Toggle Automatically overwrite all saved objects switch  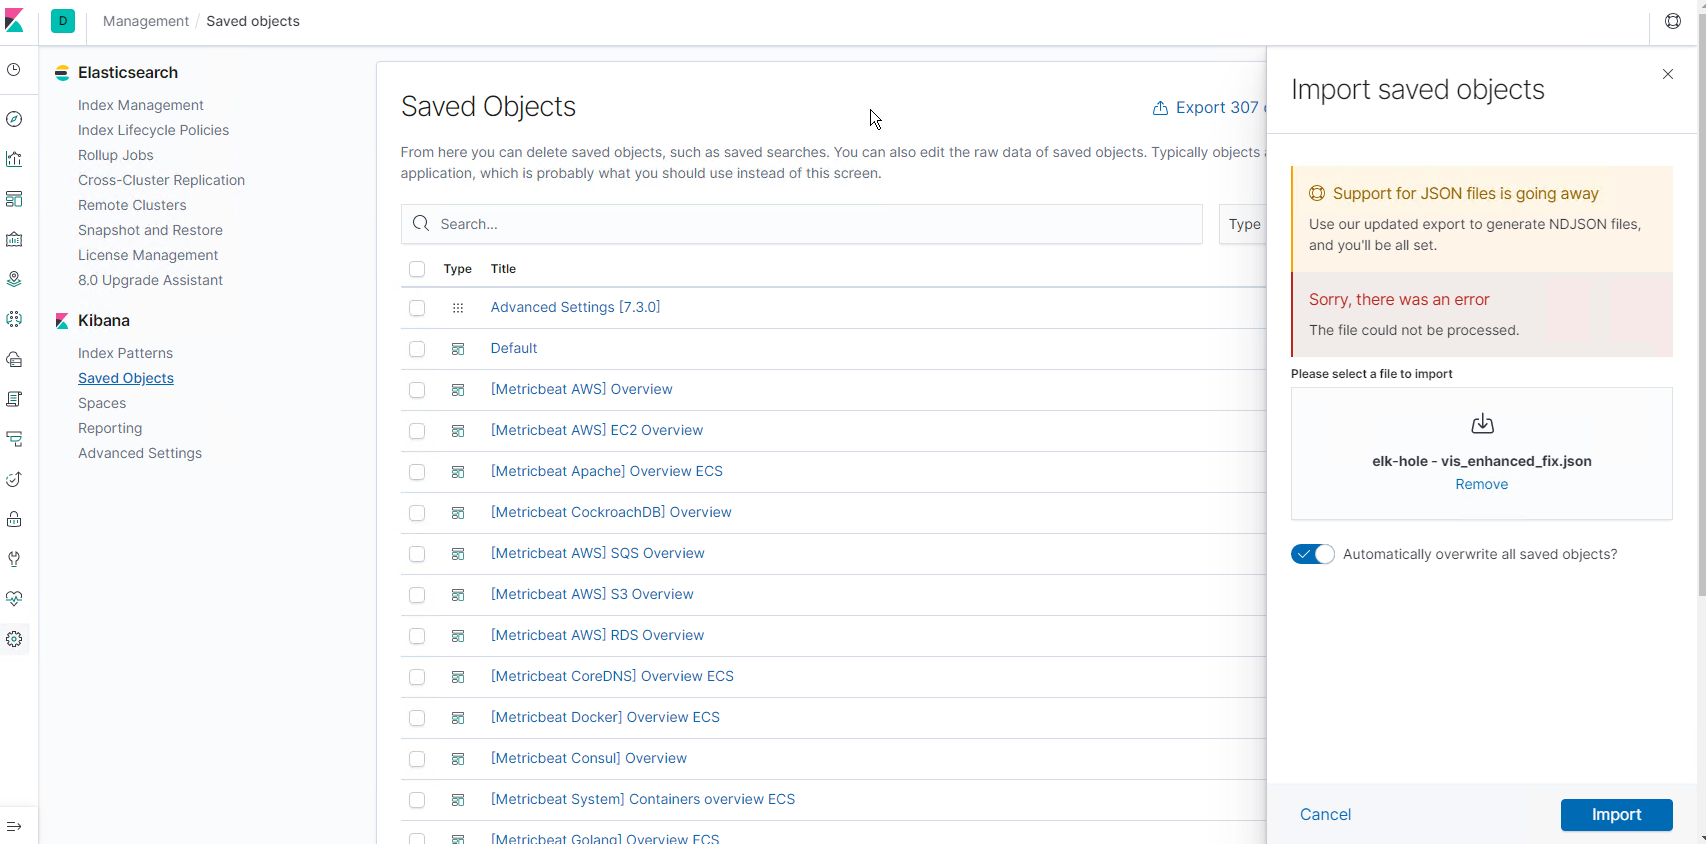pos(1312,554)
